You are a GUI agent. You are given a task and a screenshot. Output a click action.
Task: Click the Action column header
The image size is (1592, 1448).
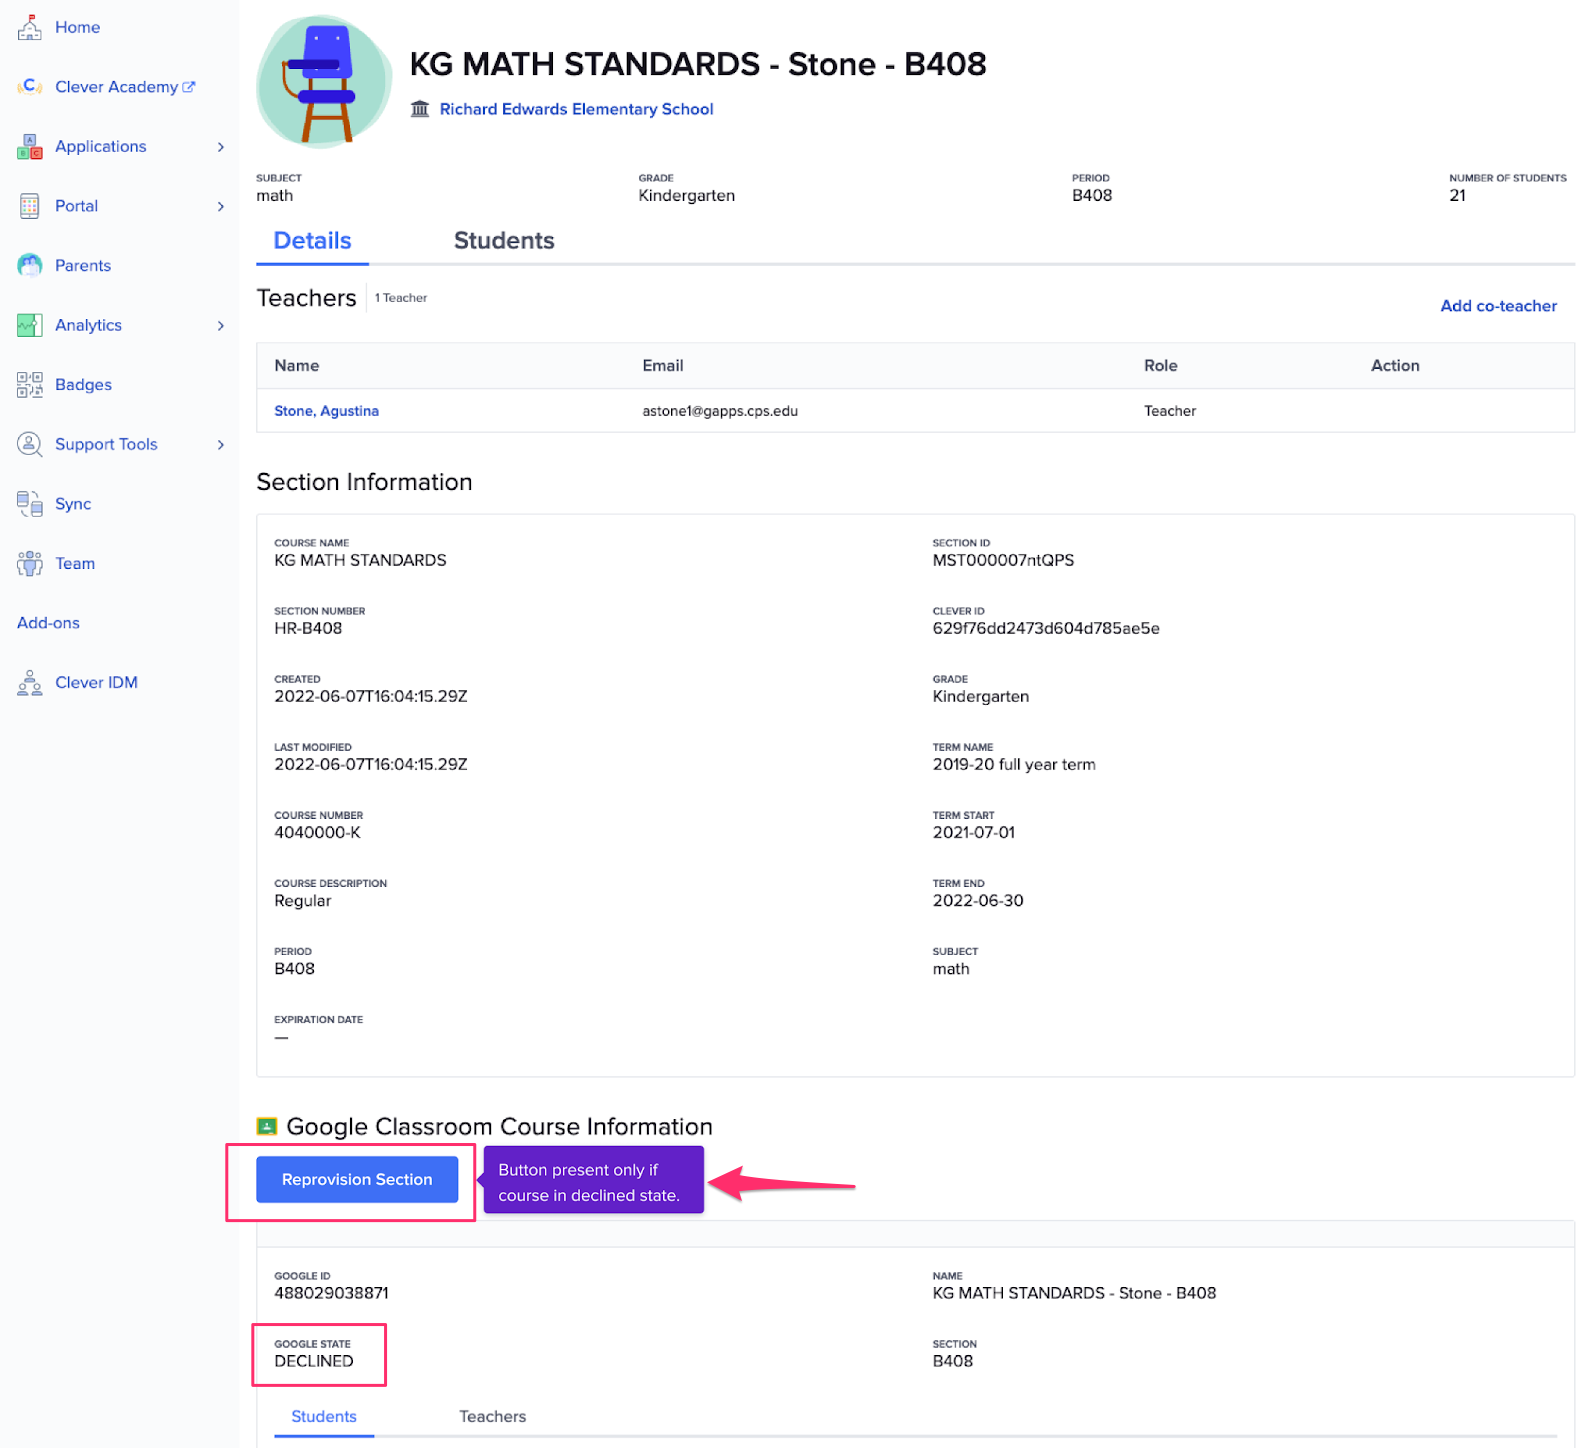point(1395,366)
